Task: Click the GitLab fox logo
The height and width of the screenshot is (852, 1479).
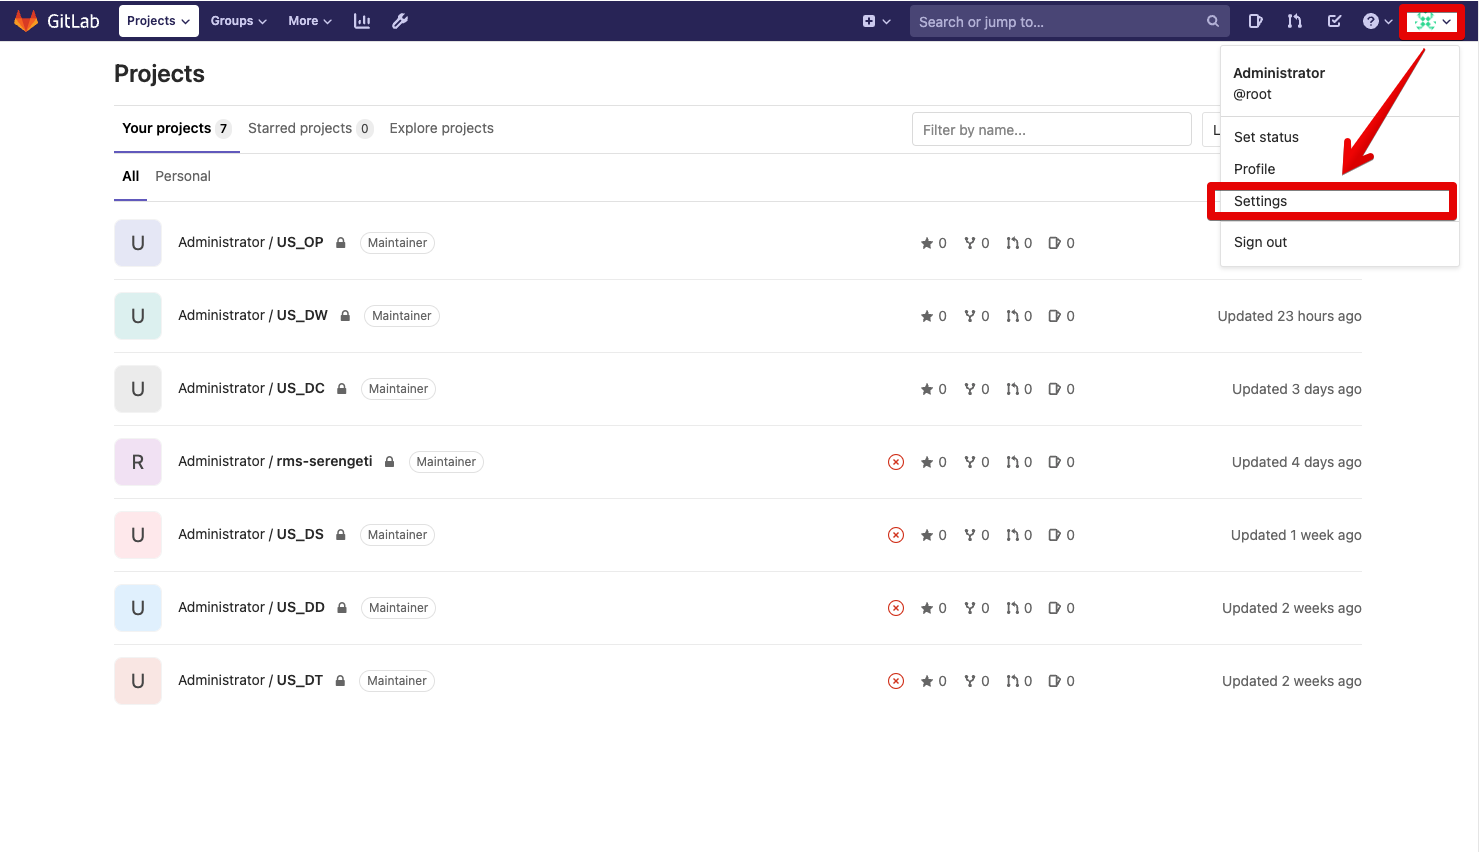Action: coord(26,21)
